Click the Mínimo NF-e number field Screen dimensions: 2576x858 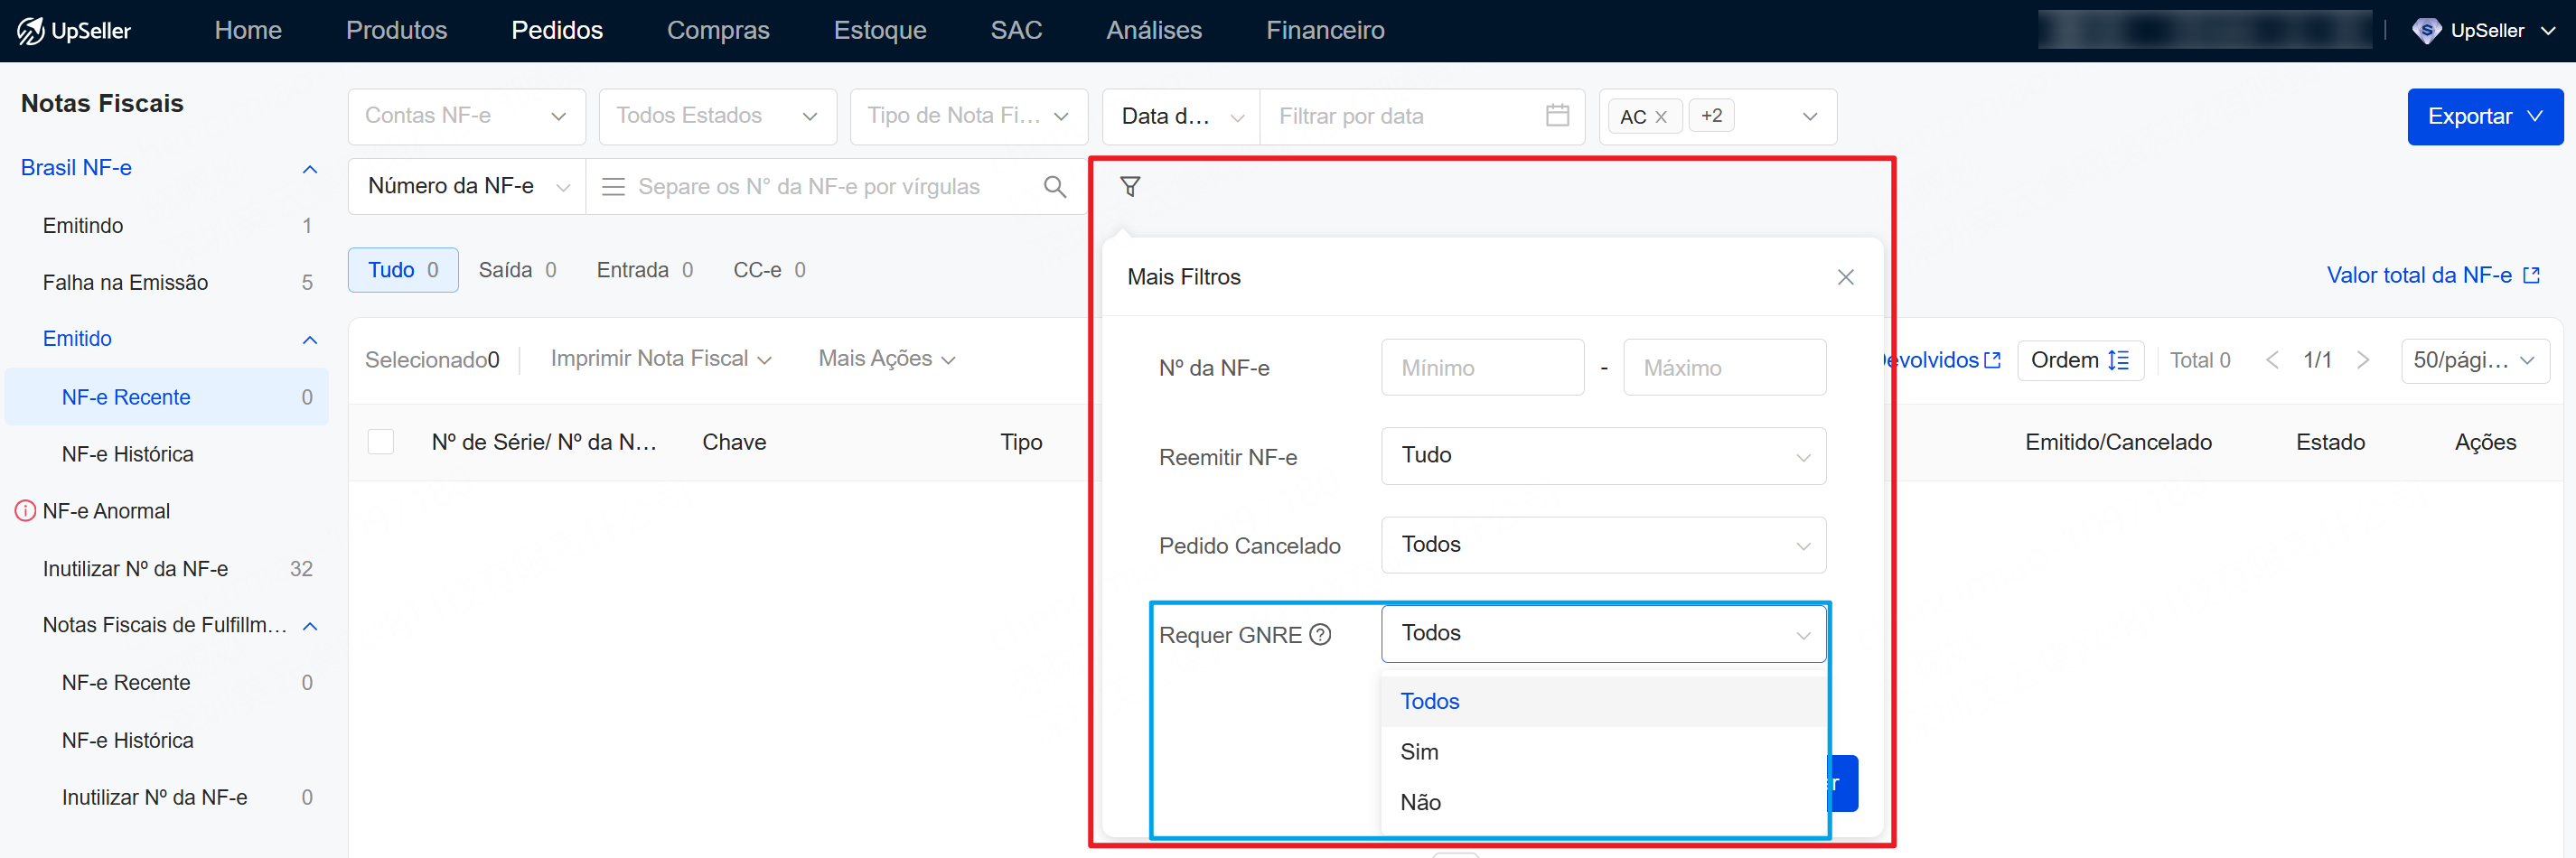tap(1481, 368)
